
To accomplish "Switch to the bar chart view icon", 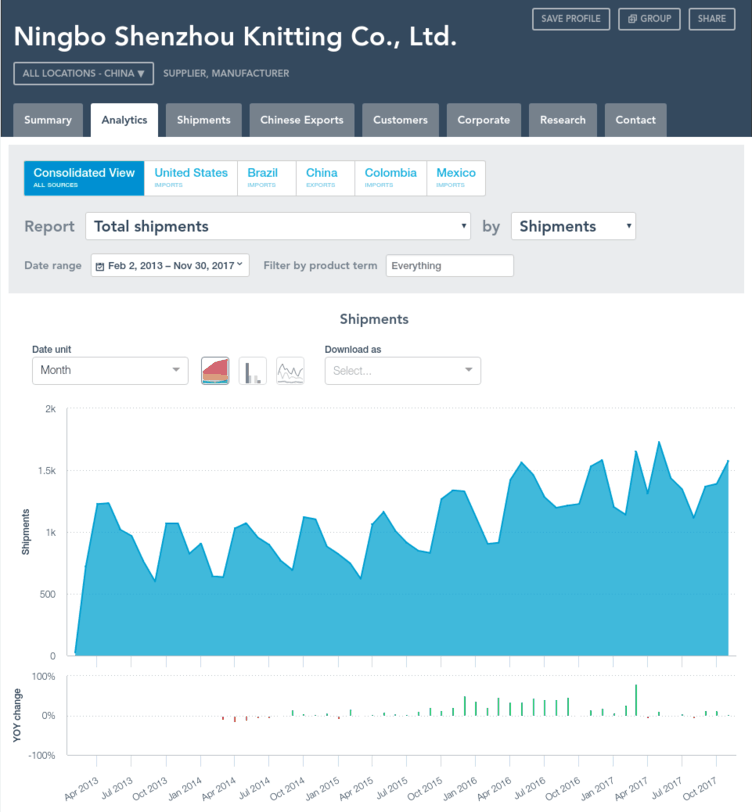I will tap(253, 371).
